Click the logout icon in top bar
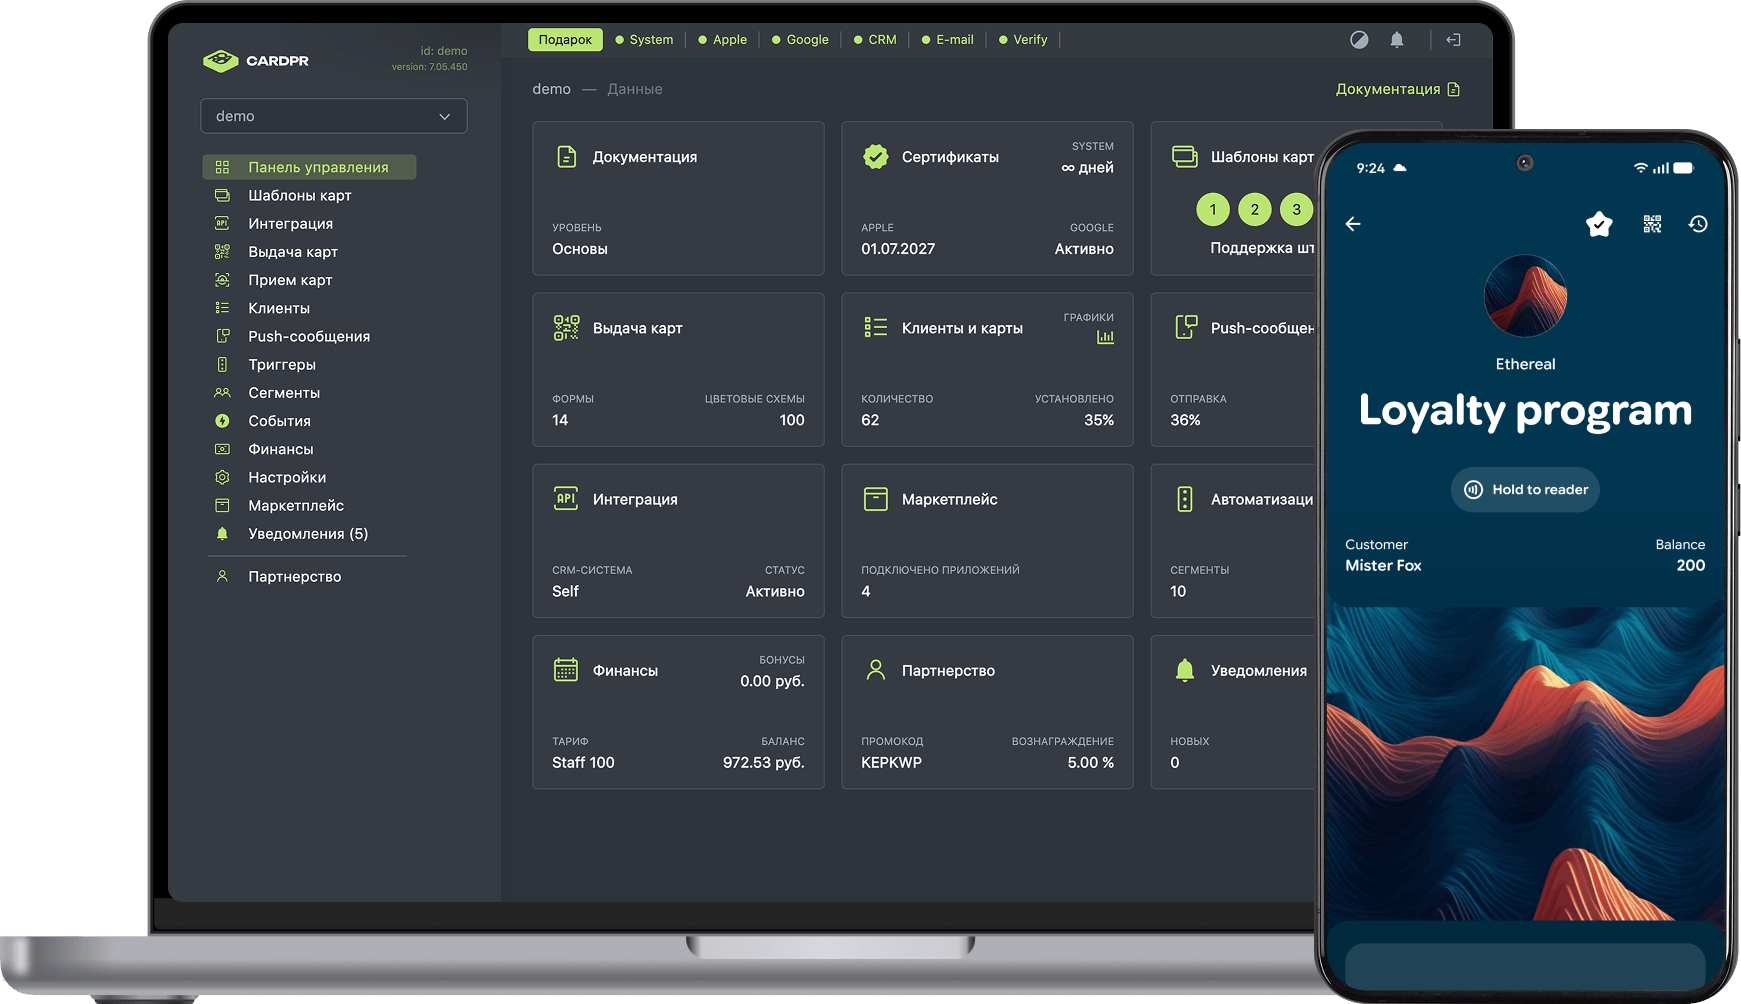 click(x=1454, y=40)
